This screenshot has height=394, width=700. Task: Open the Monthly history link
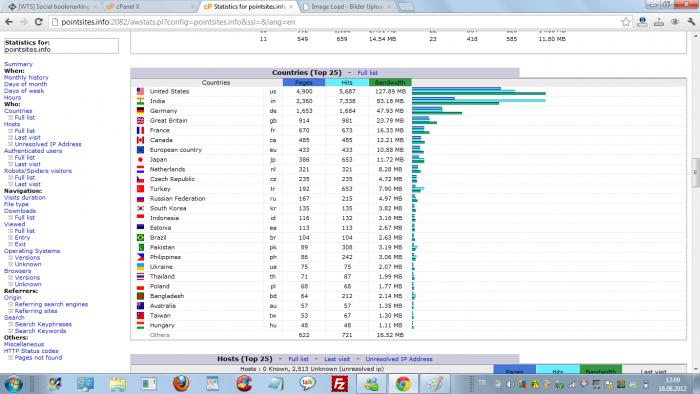[26, 78]
